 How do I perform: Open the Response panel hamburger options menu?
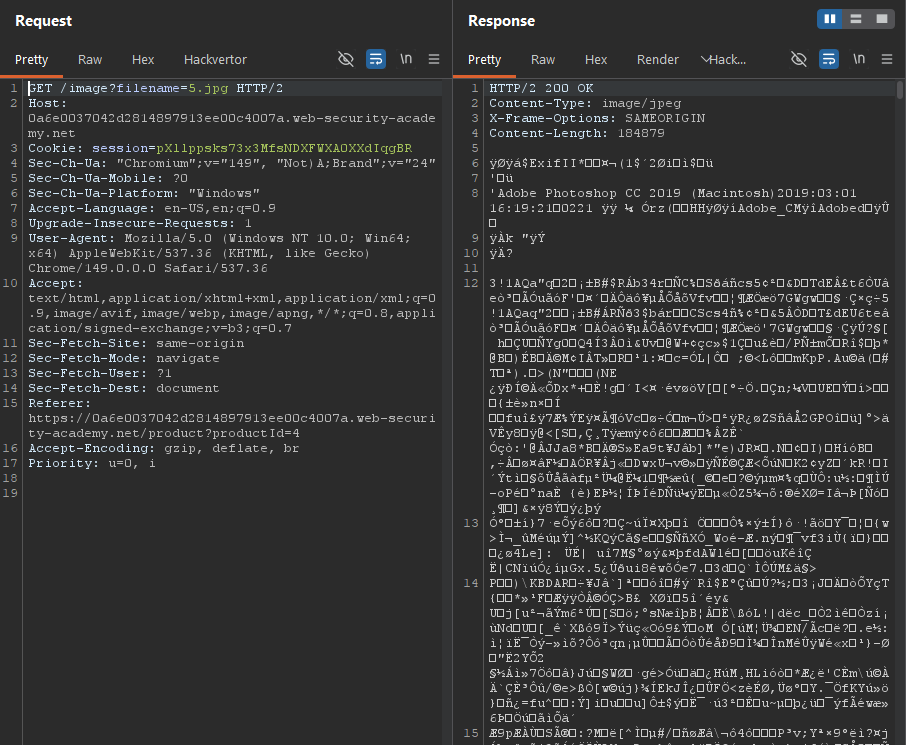point(887,59)
